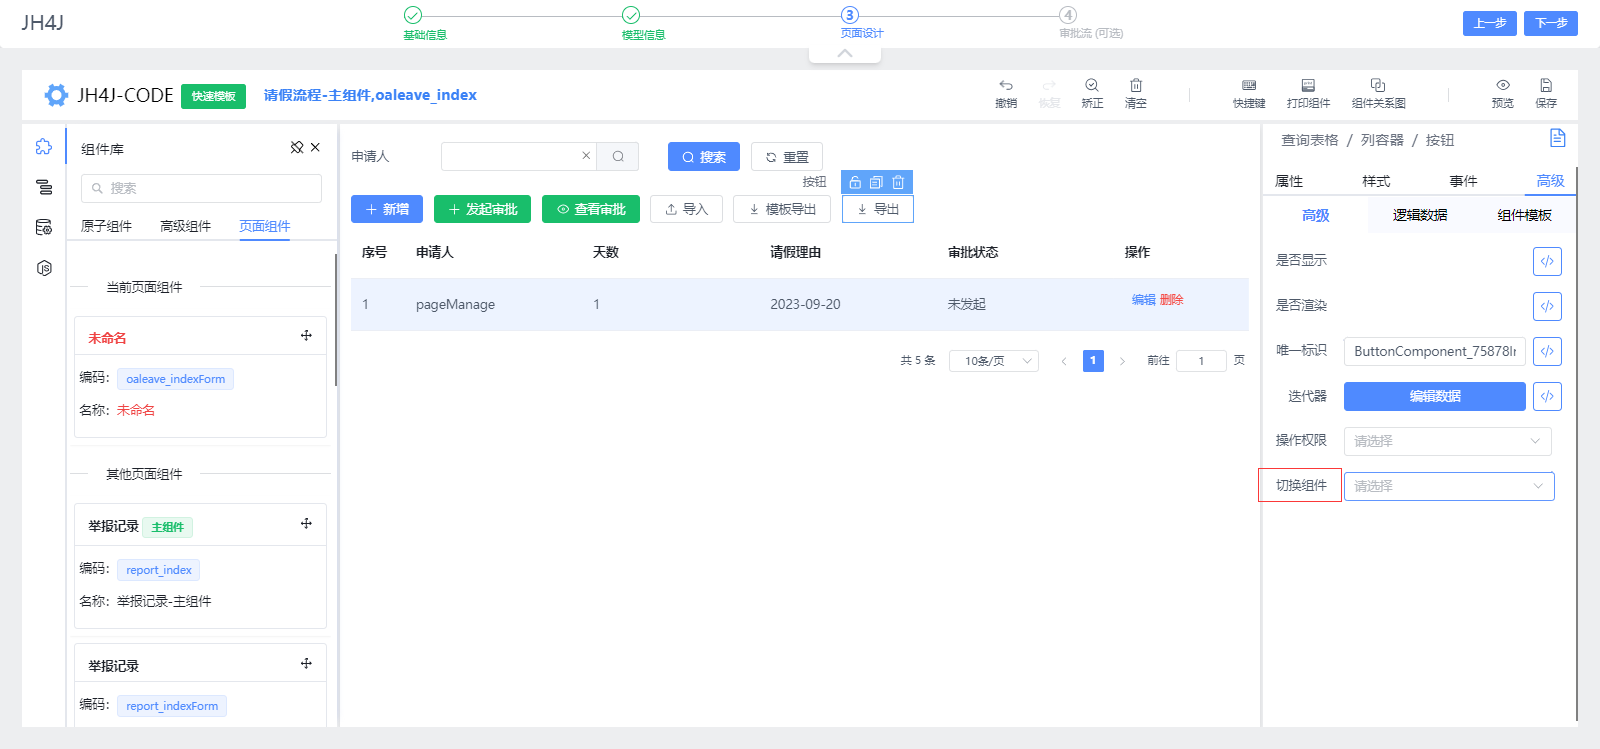This screenshot has width=1600, height=749.
Task: Open the data source sidebar icon
Action: 44,227
